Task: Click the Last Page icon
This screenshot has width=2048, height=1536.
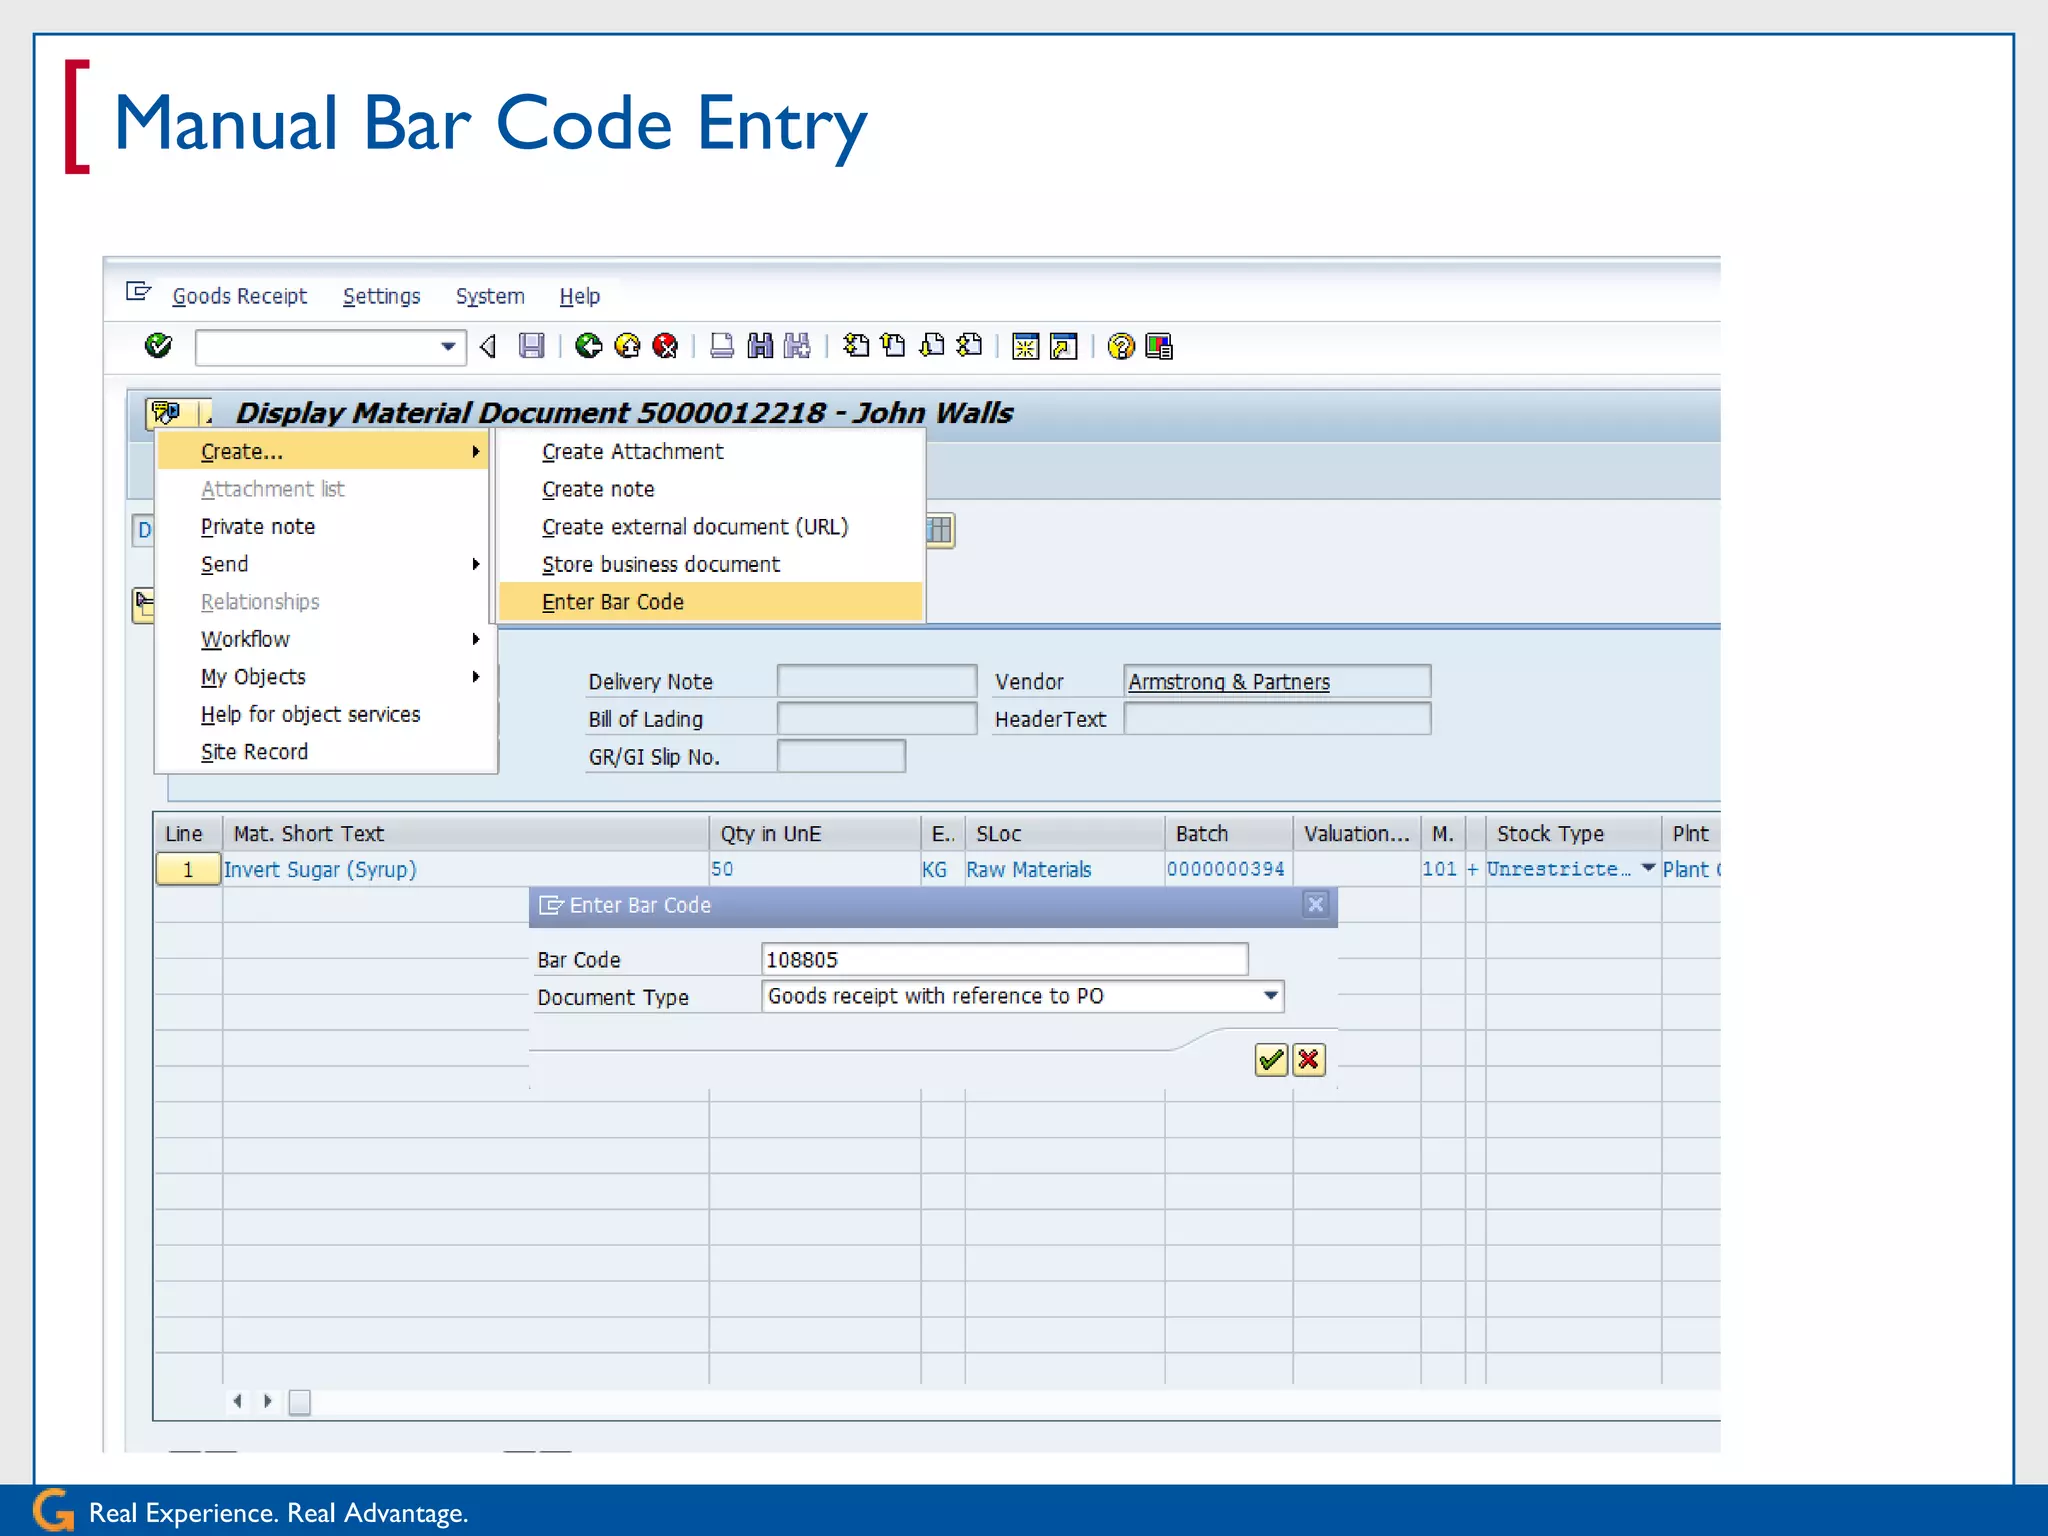Action: [969, 346]
